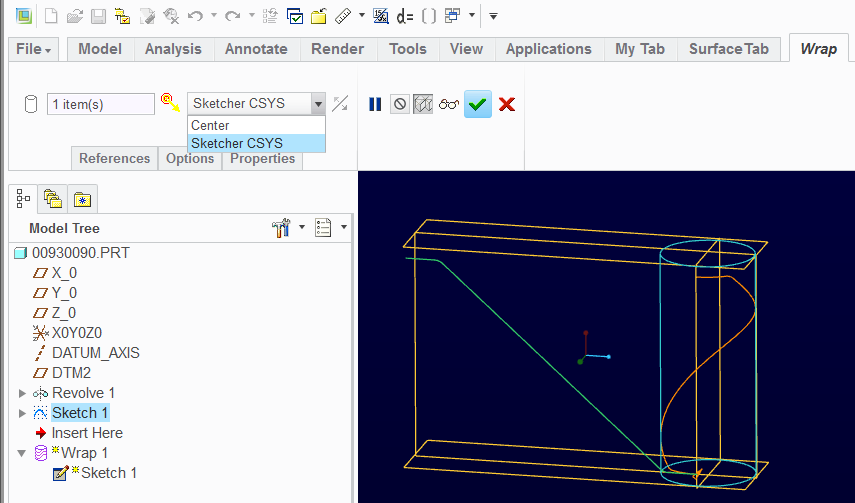Click the Open file icon
The width and height of the screenshot is (855, 503).
[x=75, y=16]
